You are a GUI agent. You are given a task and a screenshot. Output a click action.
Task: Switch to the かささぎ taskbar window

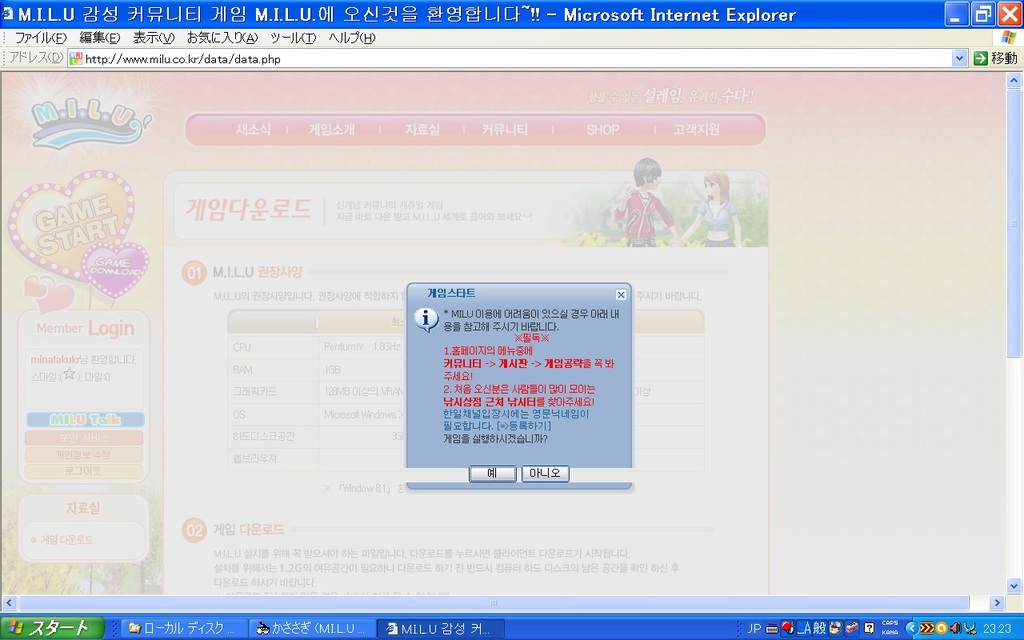point(313,628)
